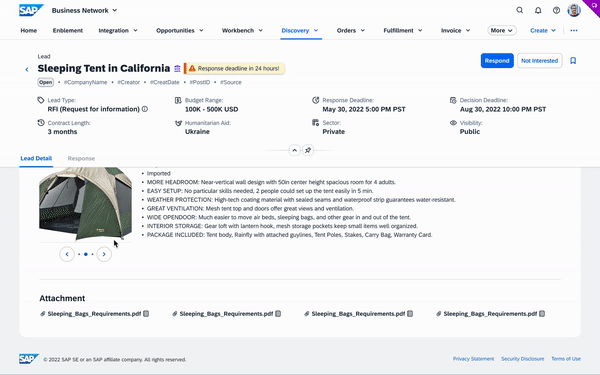The image size is (600, 375).
Task: Click the Visibility eye icon
Action: point(453,123)
